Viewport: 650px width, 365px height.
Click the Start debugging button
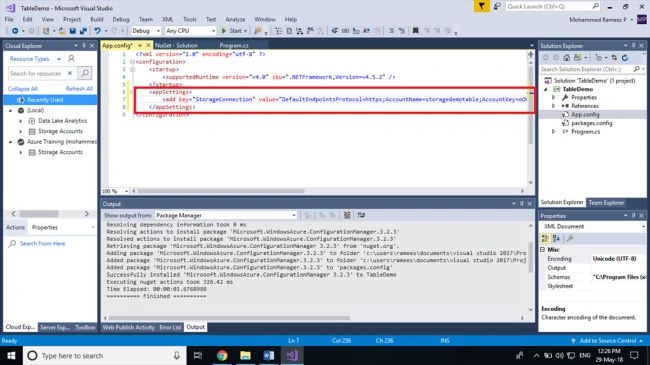[234, 31]
